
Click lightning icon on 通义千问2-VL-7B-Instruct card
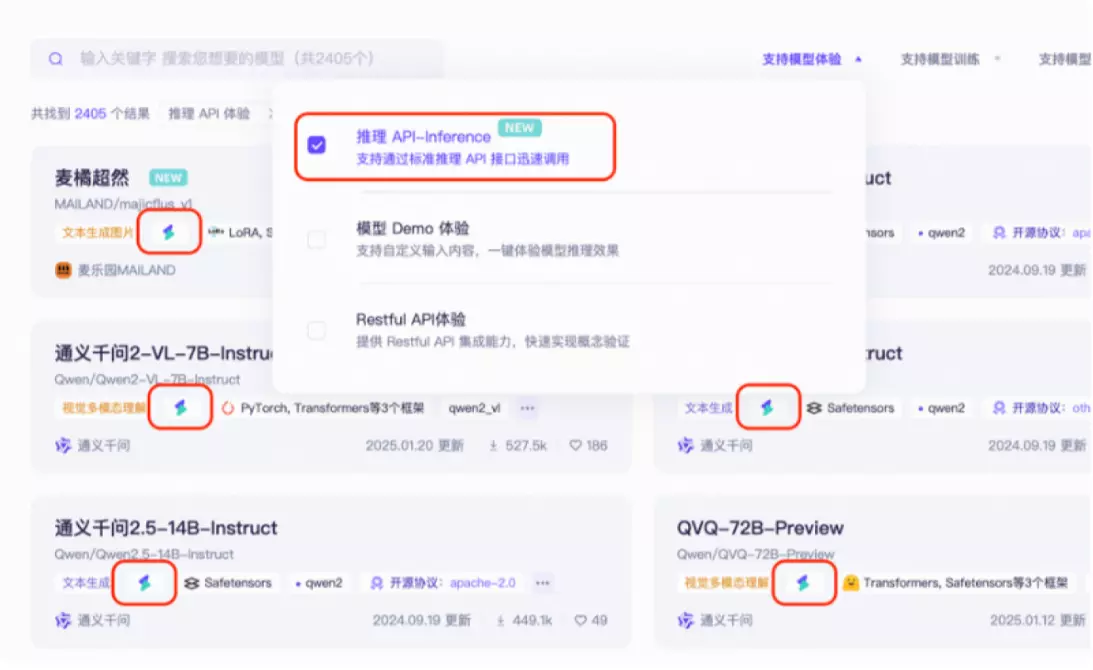tap(181, 407)
